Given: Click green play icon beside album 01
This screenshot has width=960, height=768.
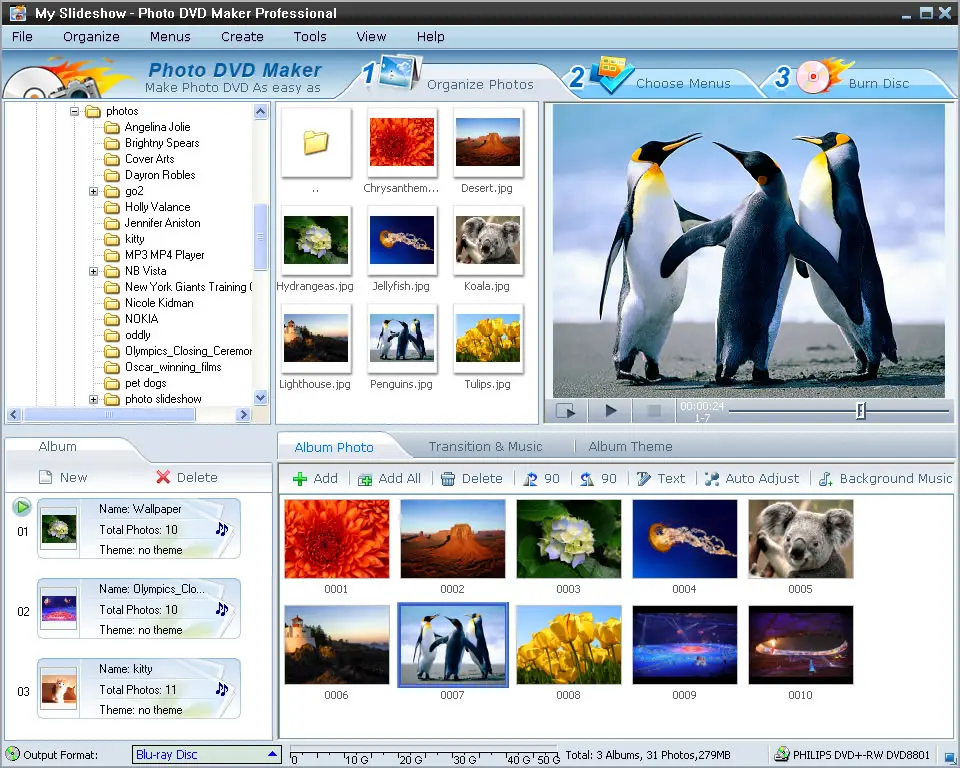Looking at the screenshot, I should pyautogui.click(x=22, y=507).
